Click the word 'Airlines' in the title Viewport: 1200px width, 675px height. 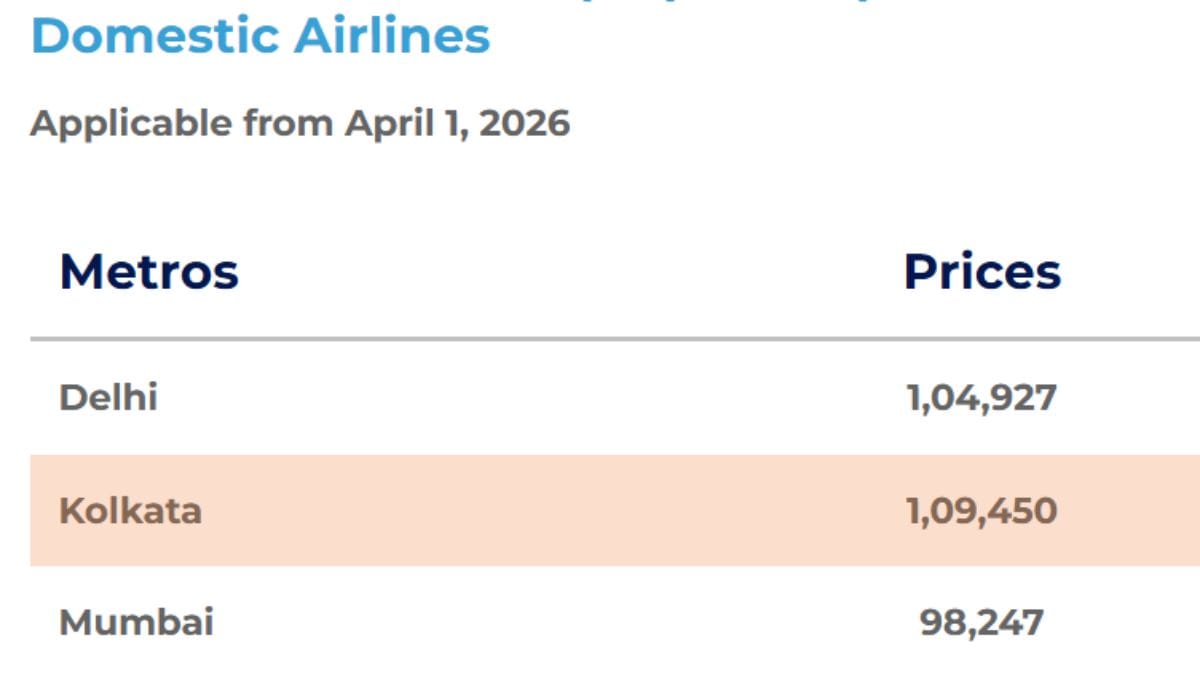tap(392, 35)
